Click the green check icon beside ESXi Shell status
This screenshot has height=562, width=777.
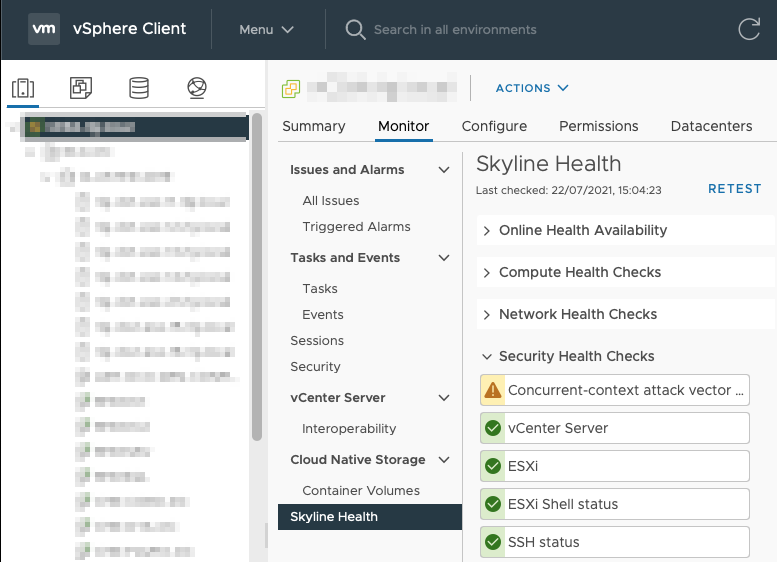click(493, 504)
